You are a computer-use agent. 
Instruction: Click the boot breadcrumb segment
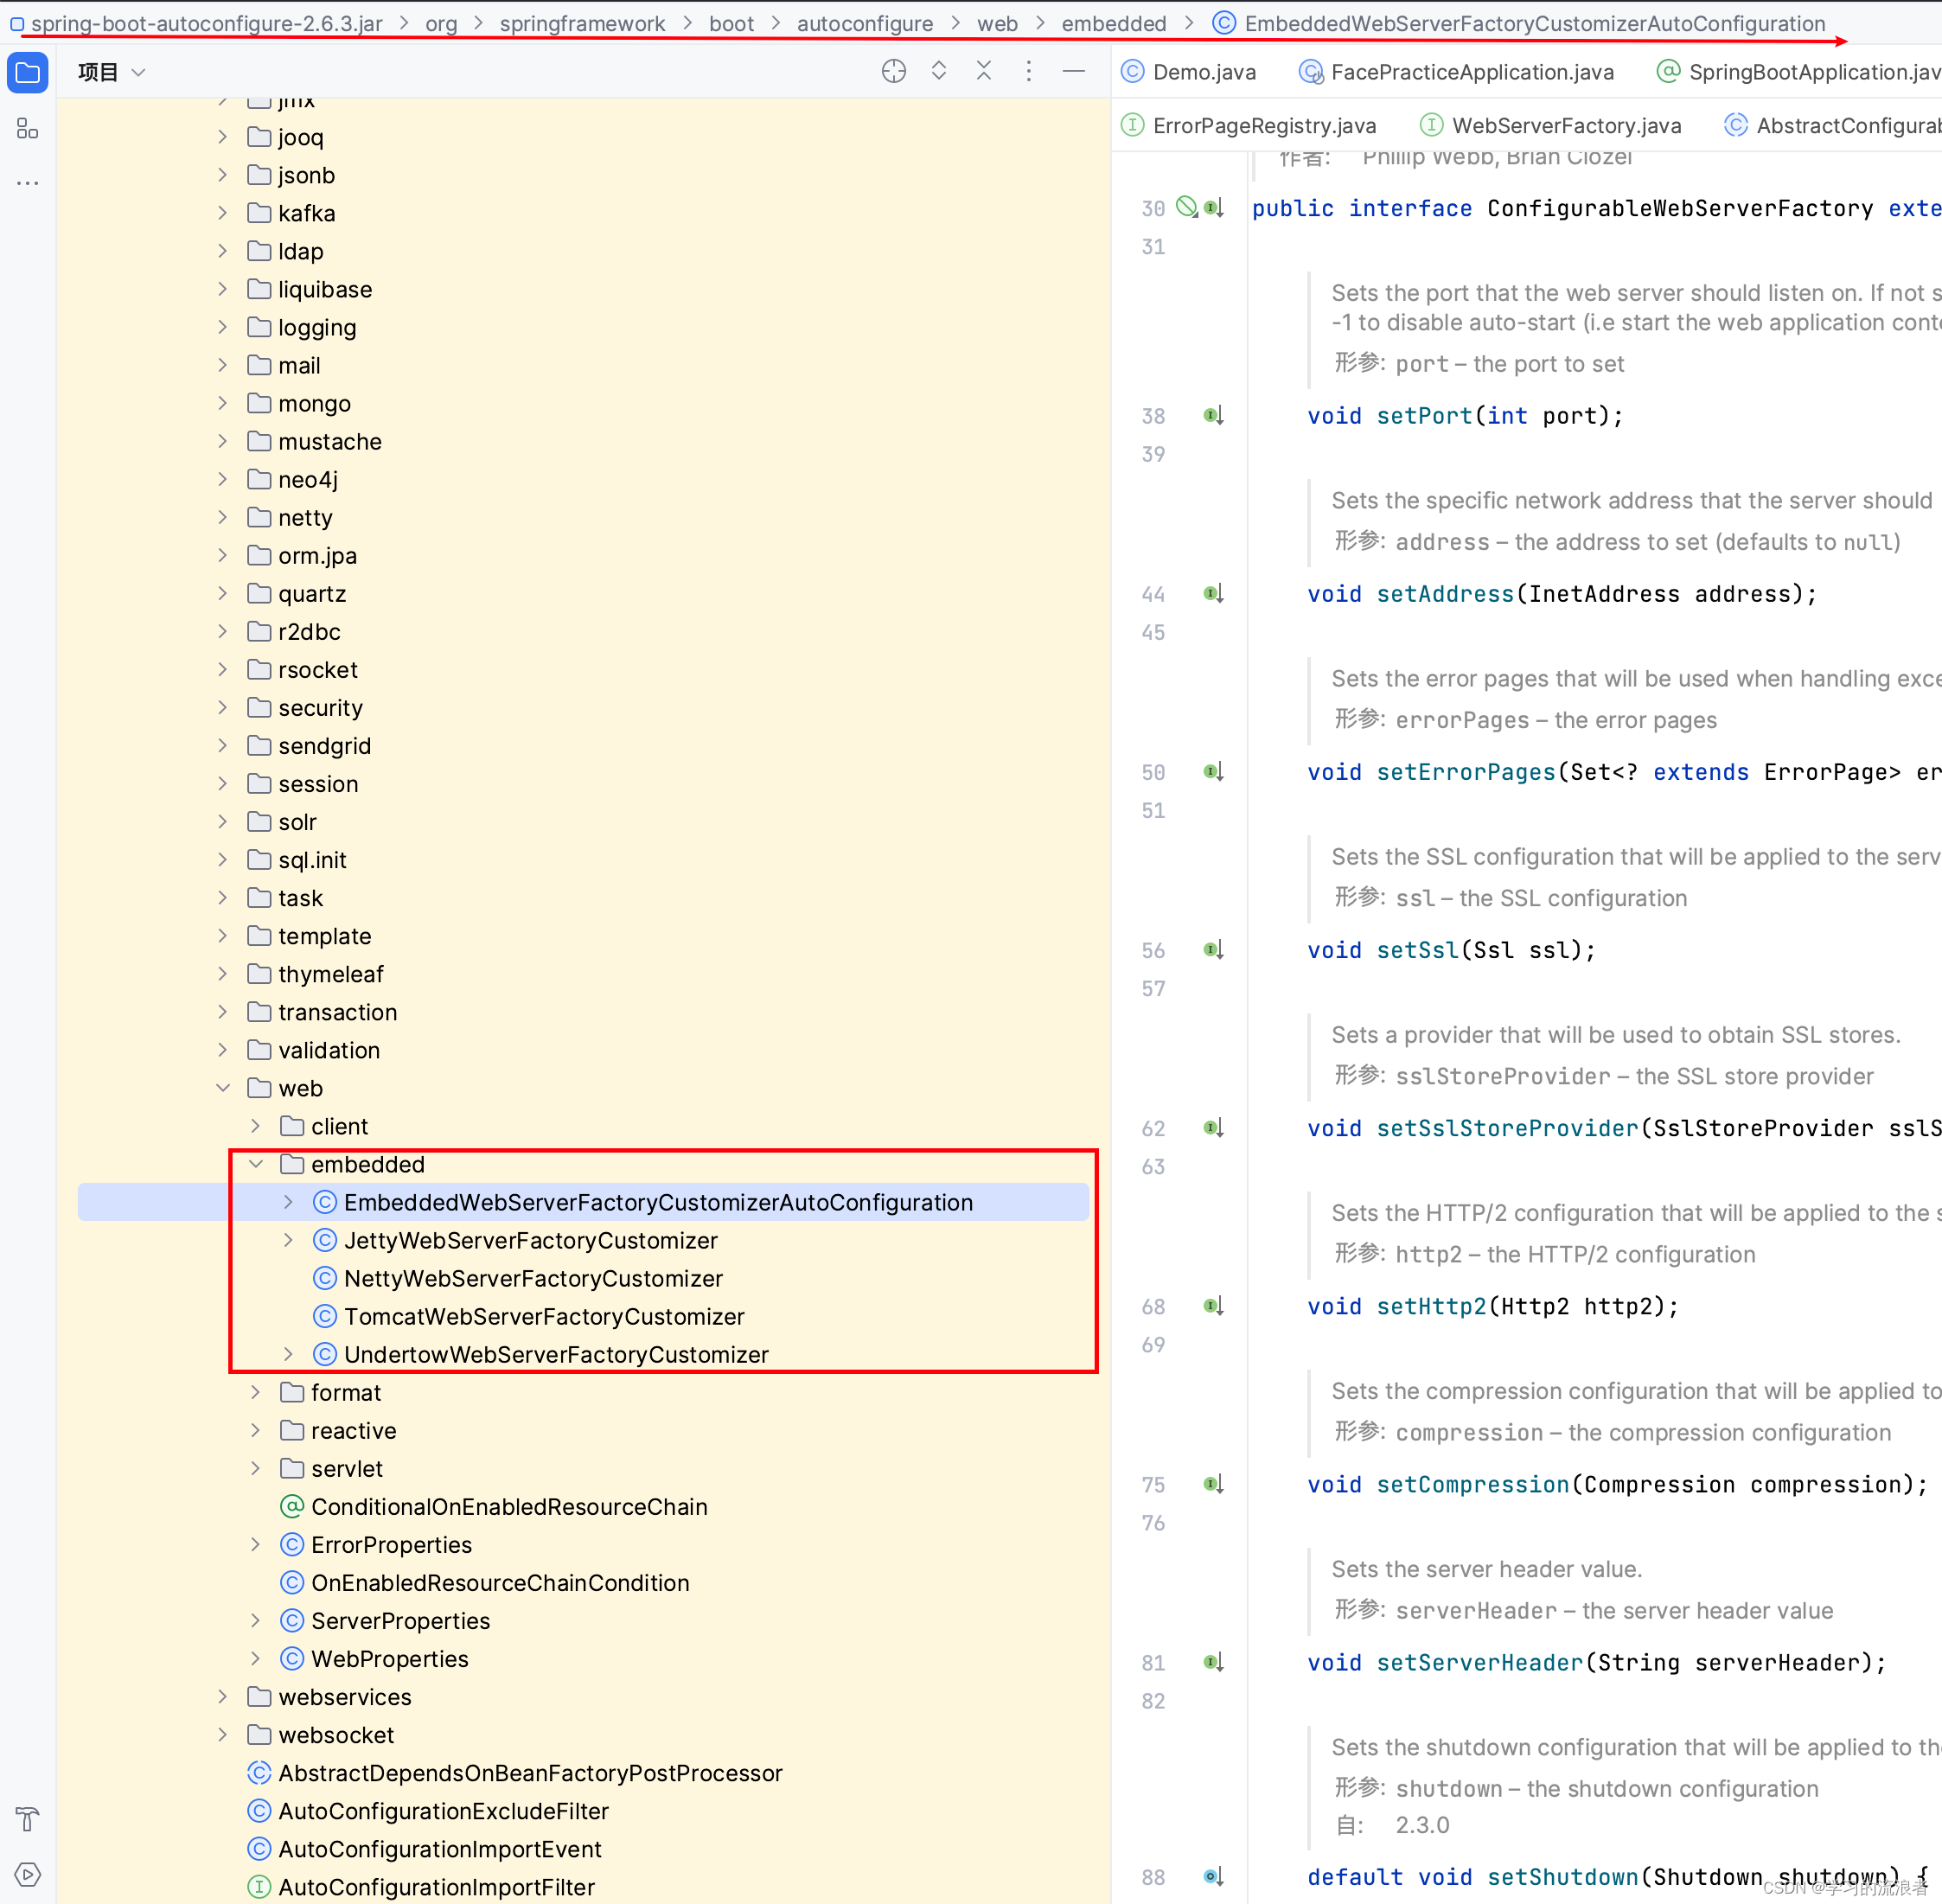pyautogui.click(x=731, y=23)
